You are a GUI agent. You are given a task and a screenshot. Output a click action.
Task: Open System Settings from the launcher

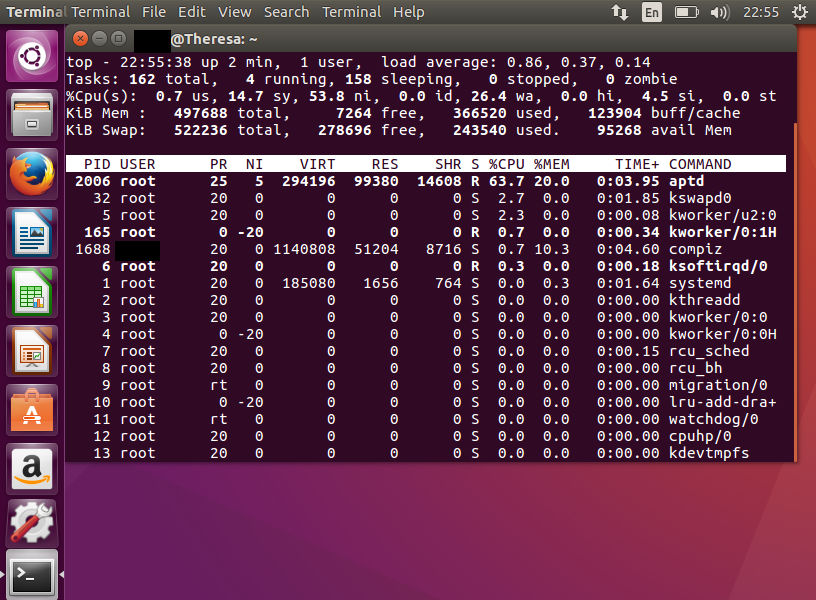click(x=32, y=520)
